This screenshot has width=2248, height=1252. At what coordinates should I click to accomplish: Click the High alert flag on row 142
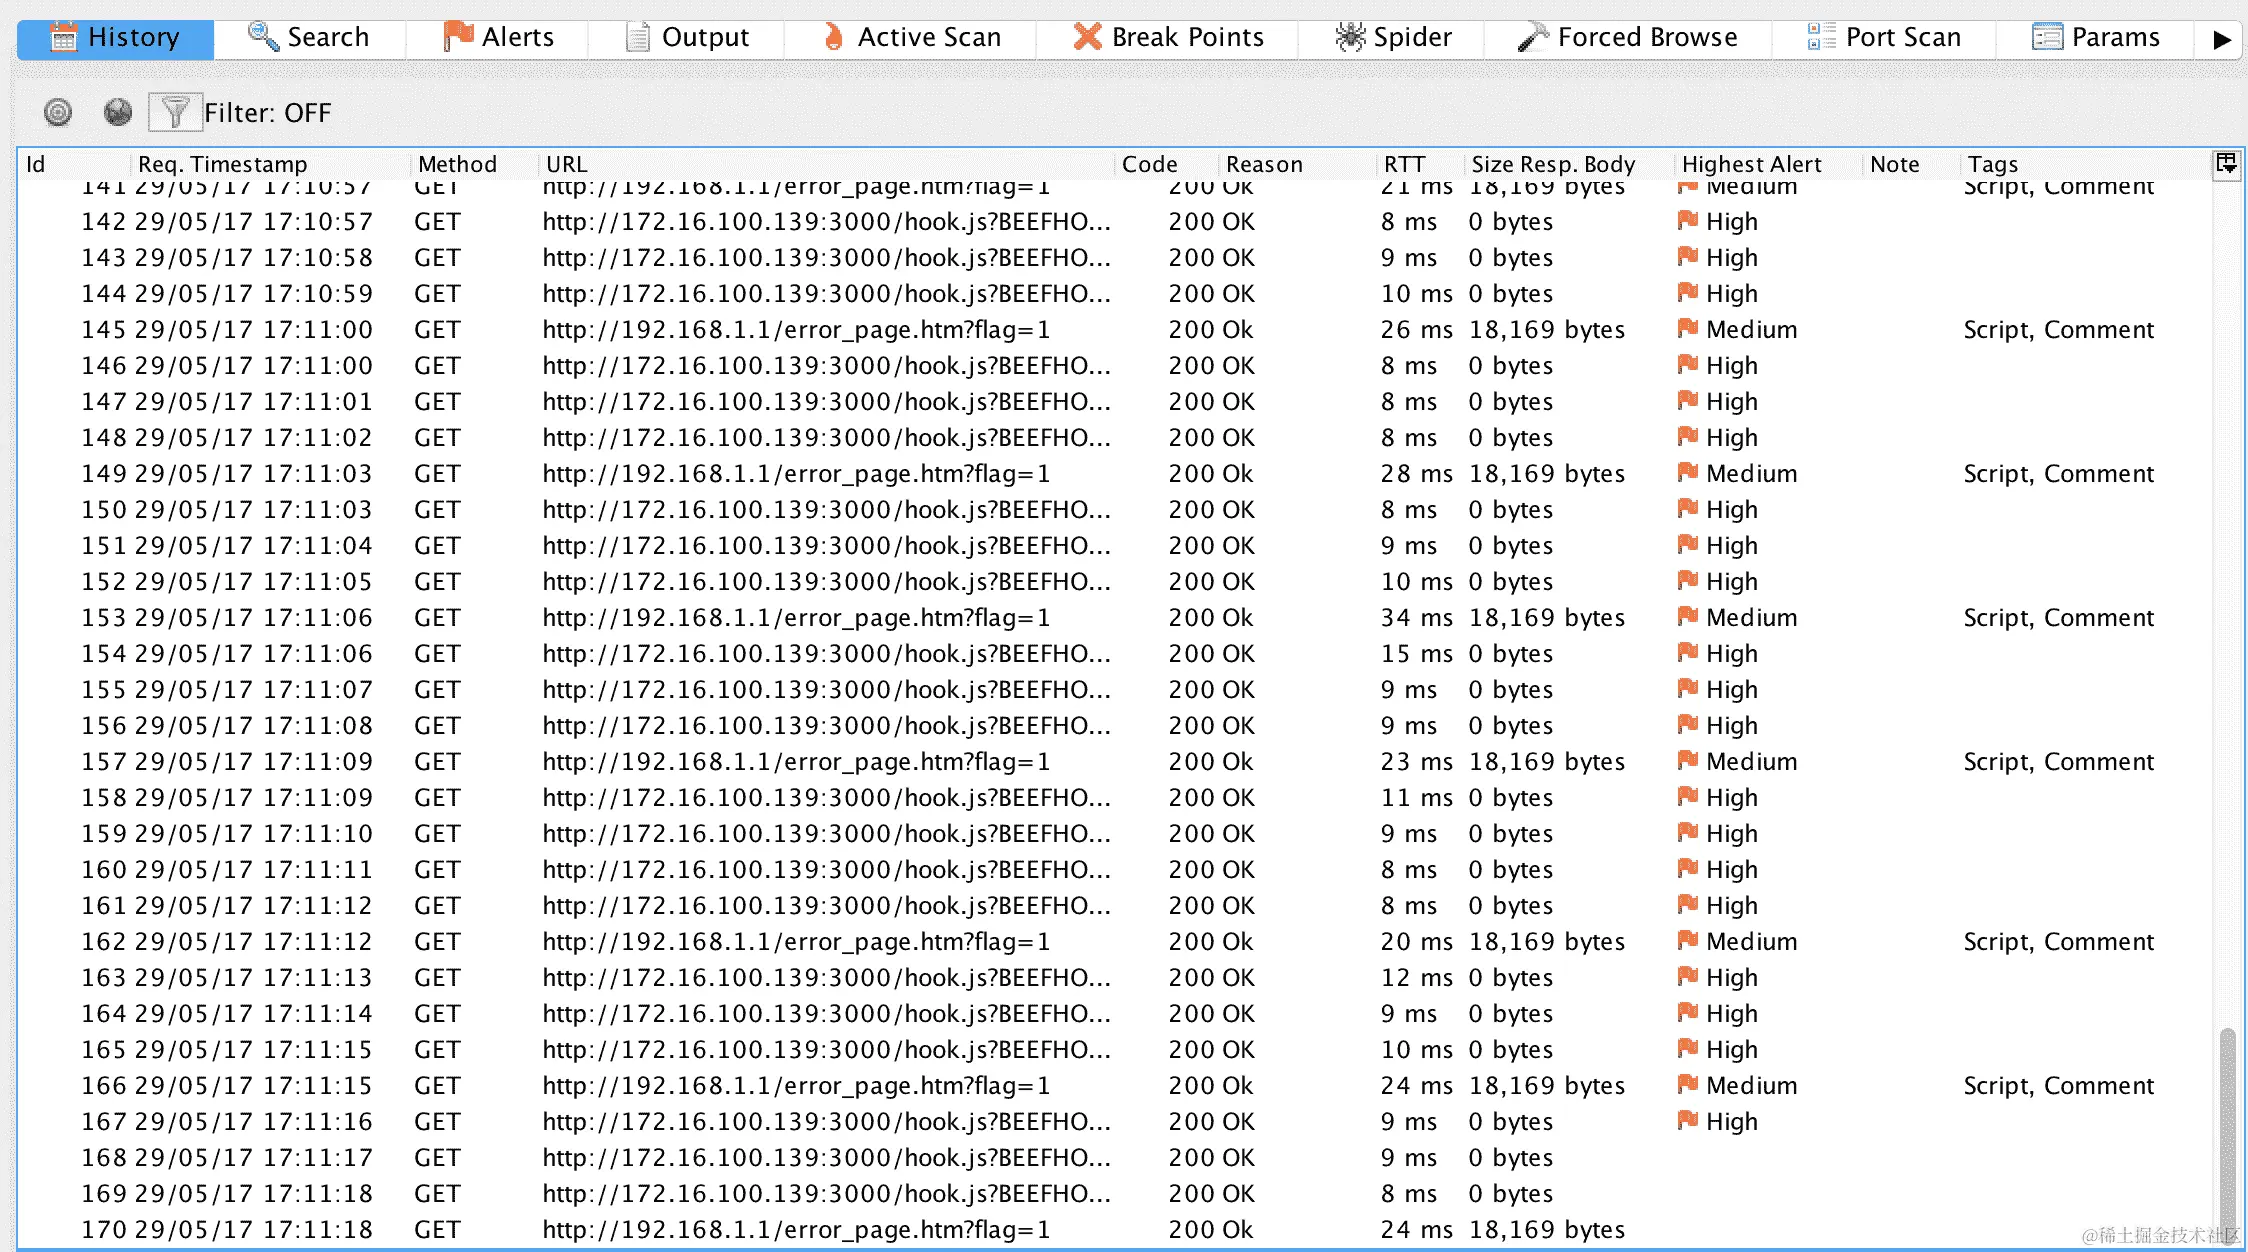(1688, 221)
